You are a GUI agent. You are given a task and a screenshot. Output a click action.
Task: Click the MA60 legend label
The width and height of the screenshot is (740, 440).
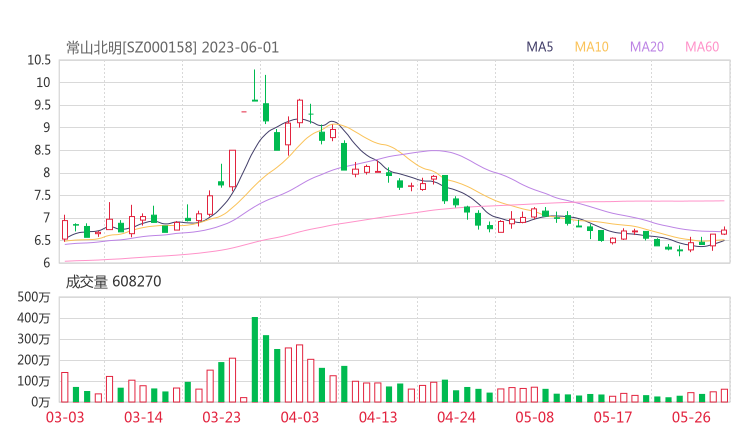702,47
